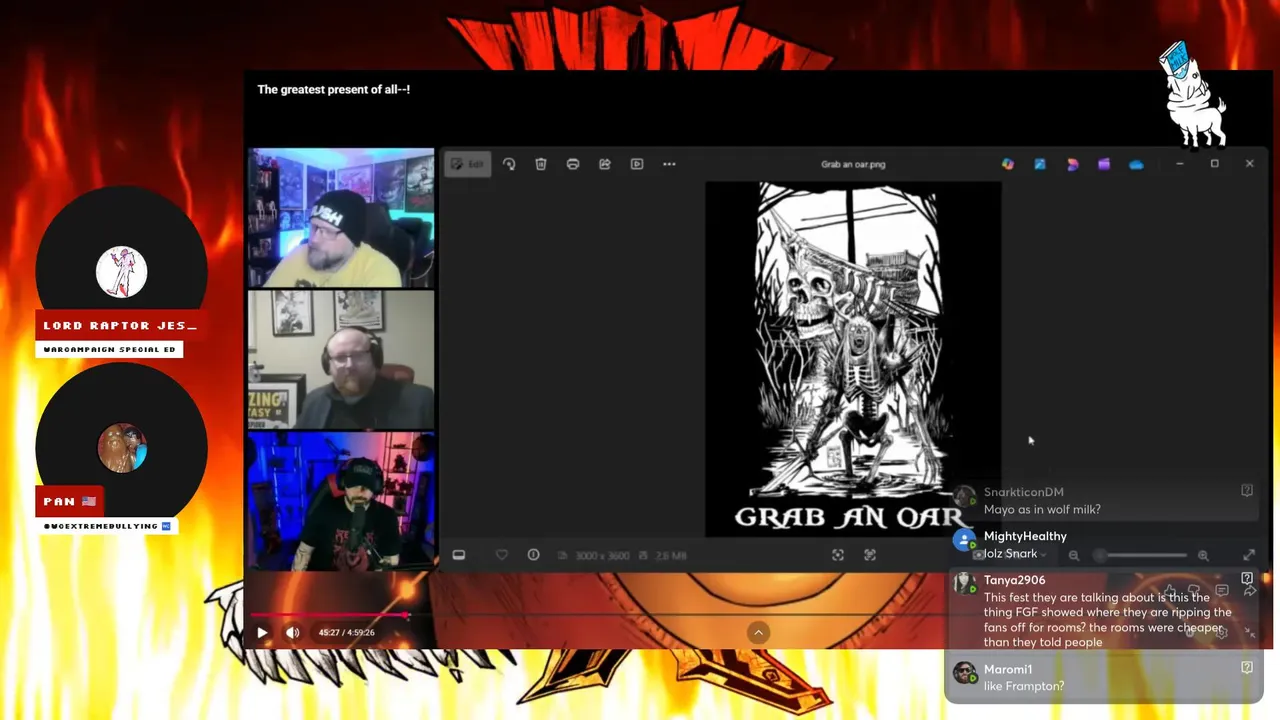Click the middle webcam with headphones host

click(341, 360)
